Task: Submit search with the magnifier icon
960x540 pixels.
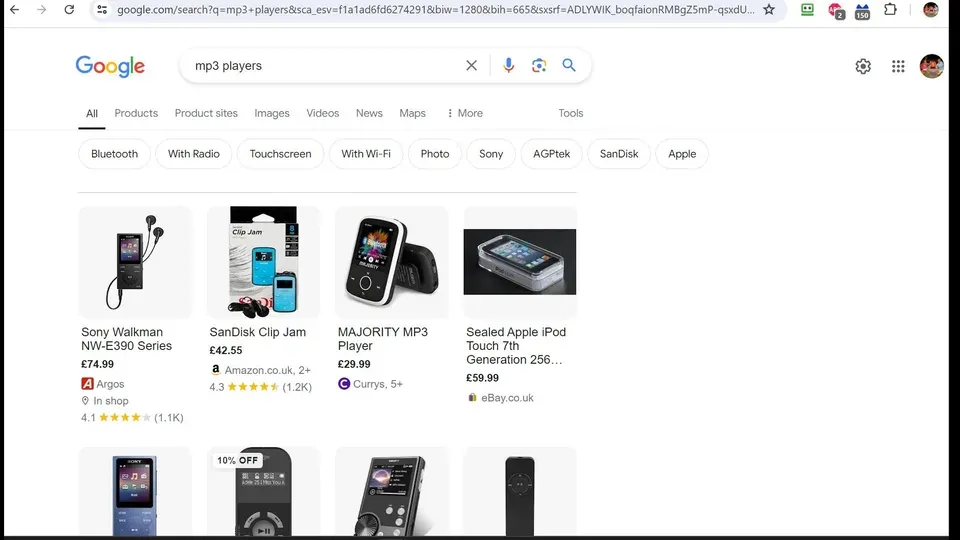Action: tap(569, 65)
